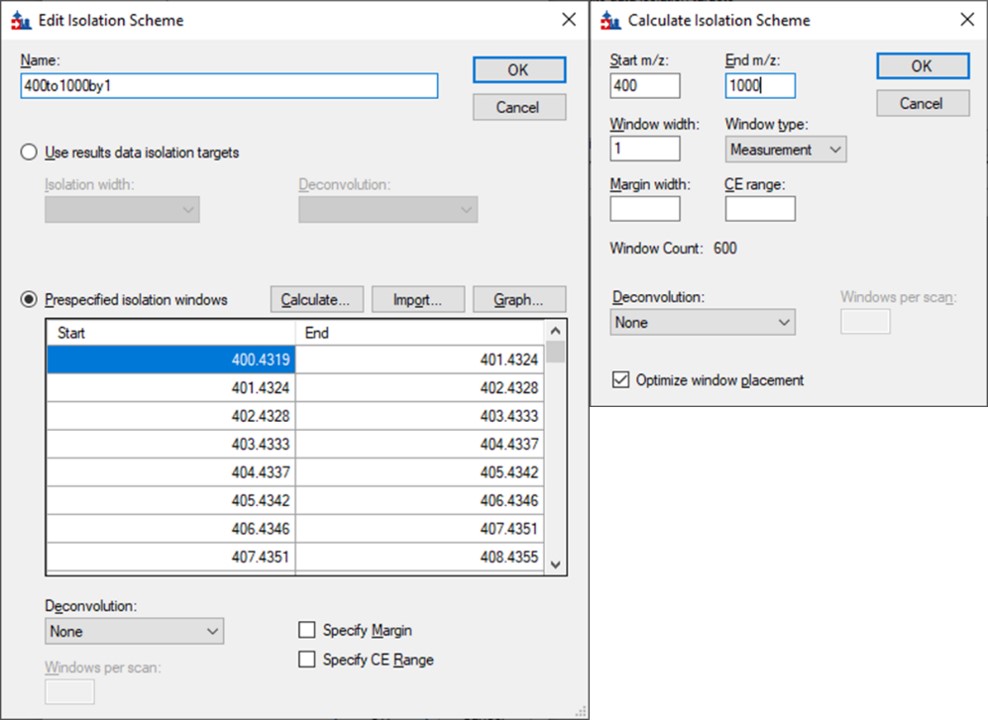Click scroll up arrow of isolation windows table
Viewport: 988px width, 720px height.
click(x=555, y=331)
